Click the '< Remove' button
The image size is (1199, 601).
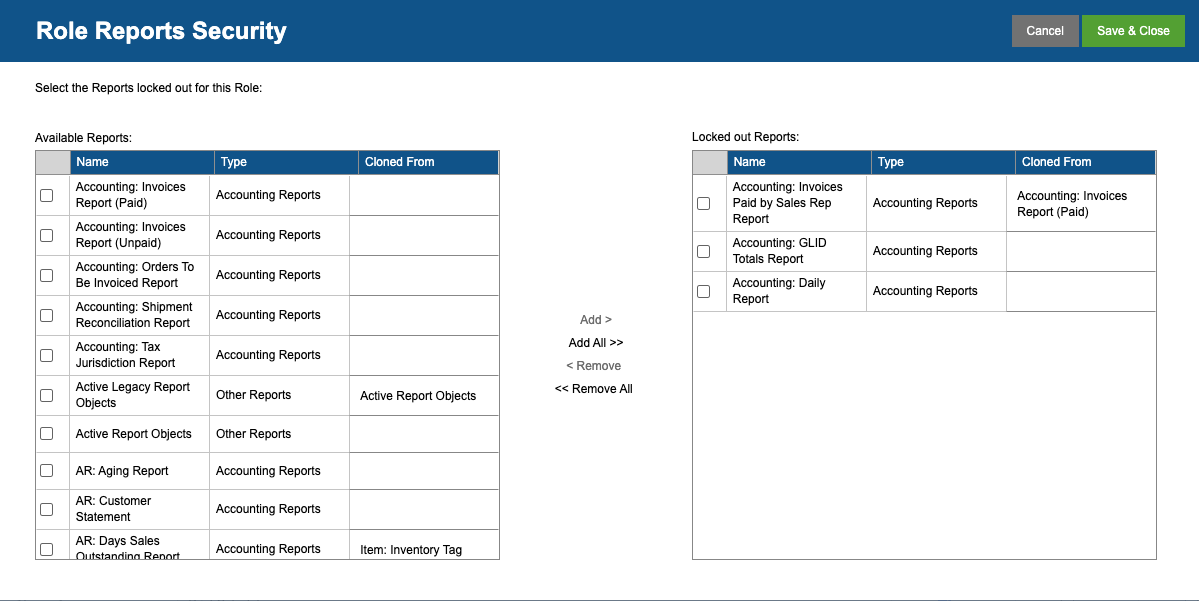pos(593,365)
